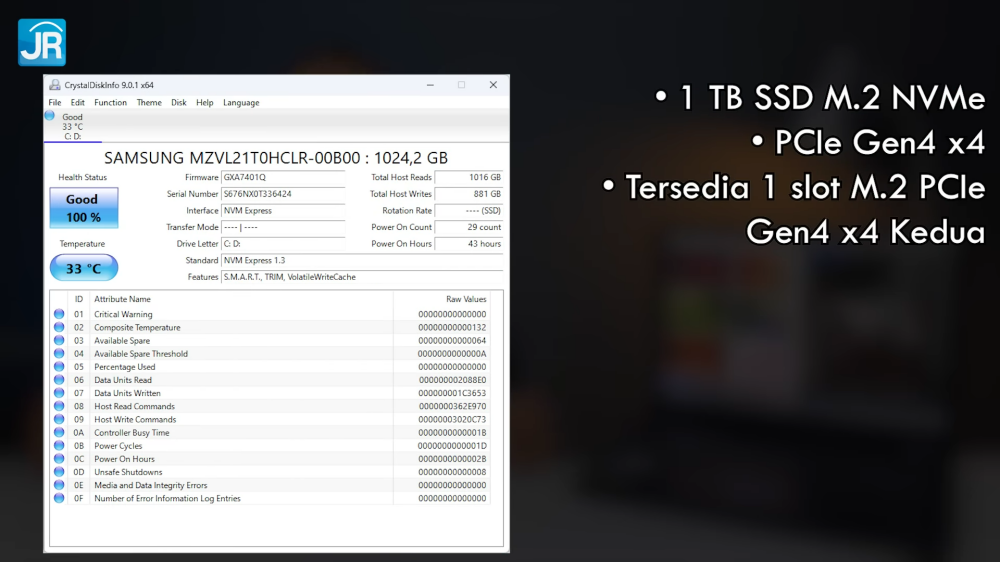This screenshot has width=1000, height=562.
Task: Open the Theme menu
Action: pyautogui.click(x=149, y=103)
